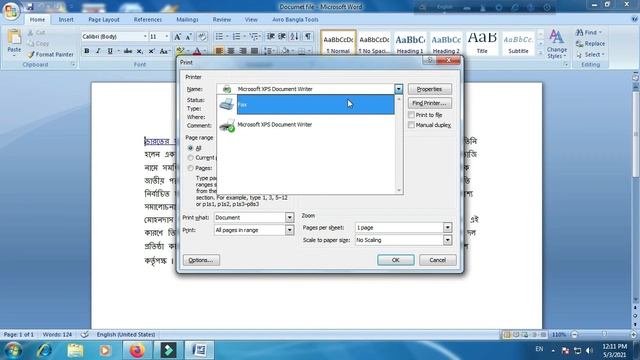Toggle Italic formatting

click(98, 51)
